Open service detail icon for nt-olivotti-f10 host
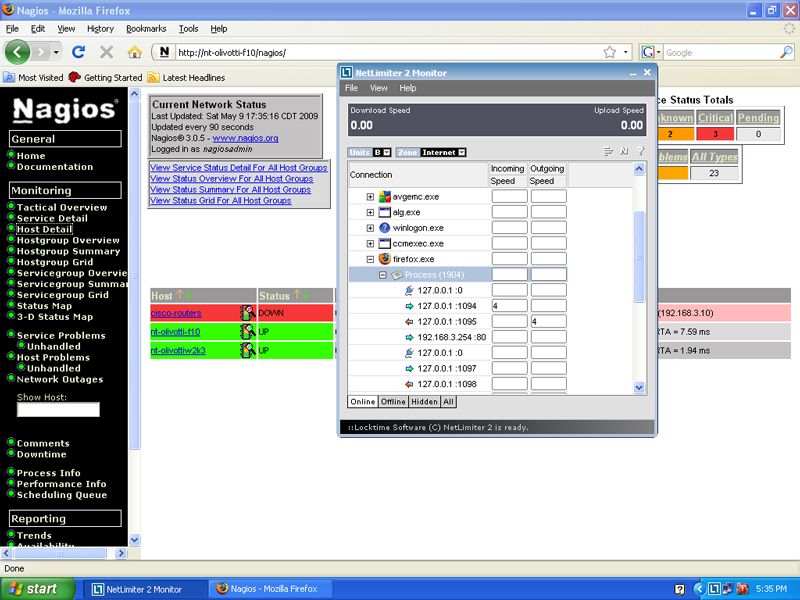The width and height of the screenshot is (800, 600). click(x=247, y=332)
